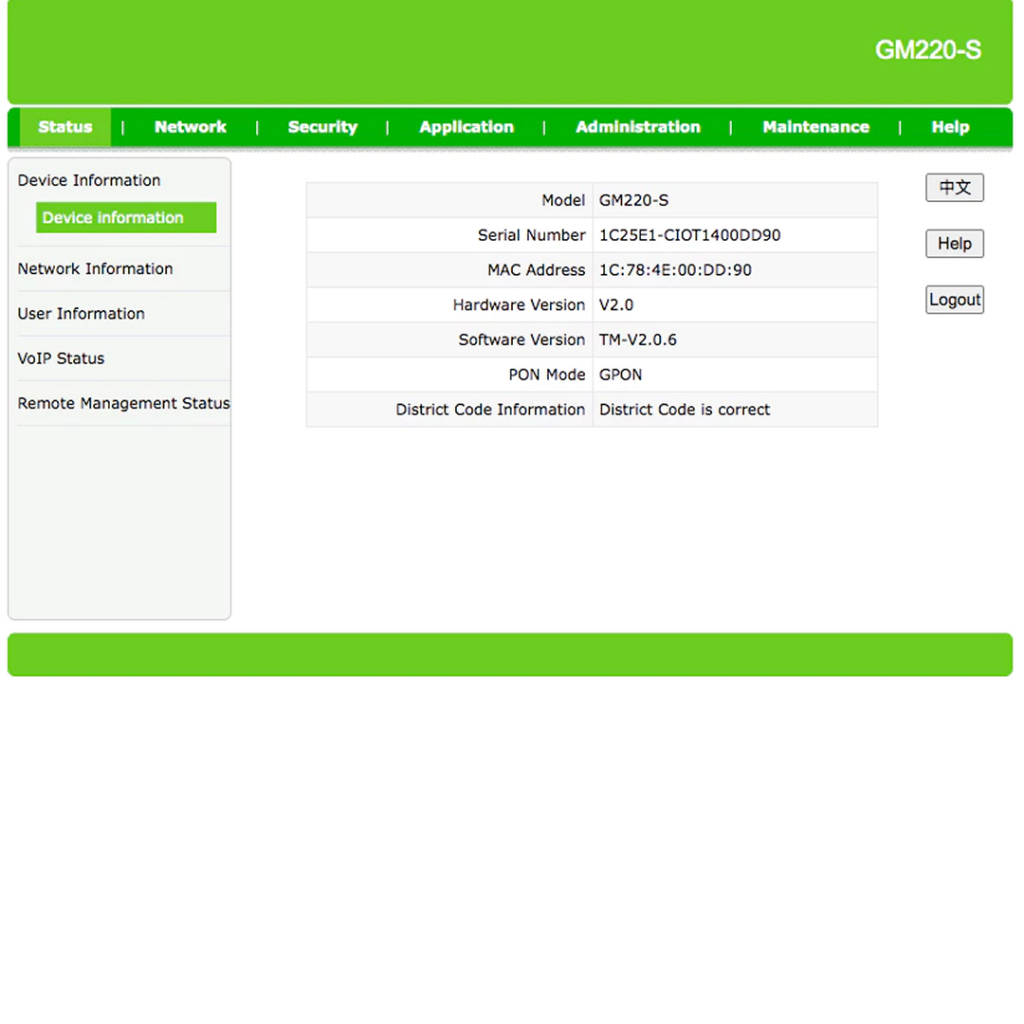Open the Status tab in navigation bar
The image size is (1024, 1024).
click(x=65, y=127)
